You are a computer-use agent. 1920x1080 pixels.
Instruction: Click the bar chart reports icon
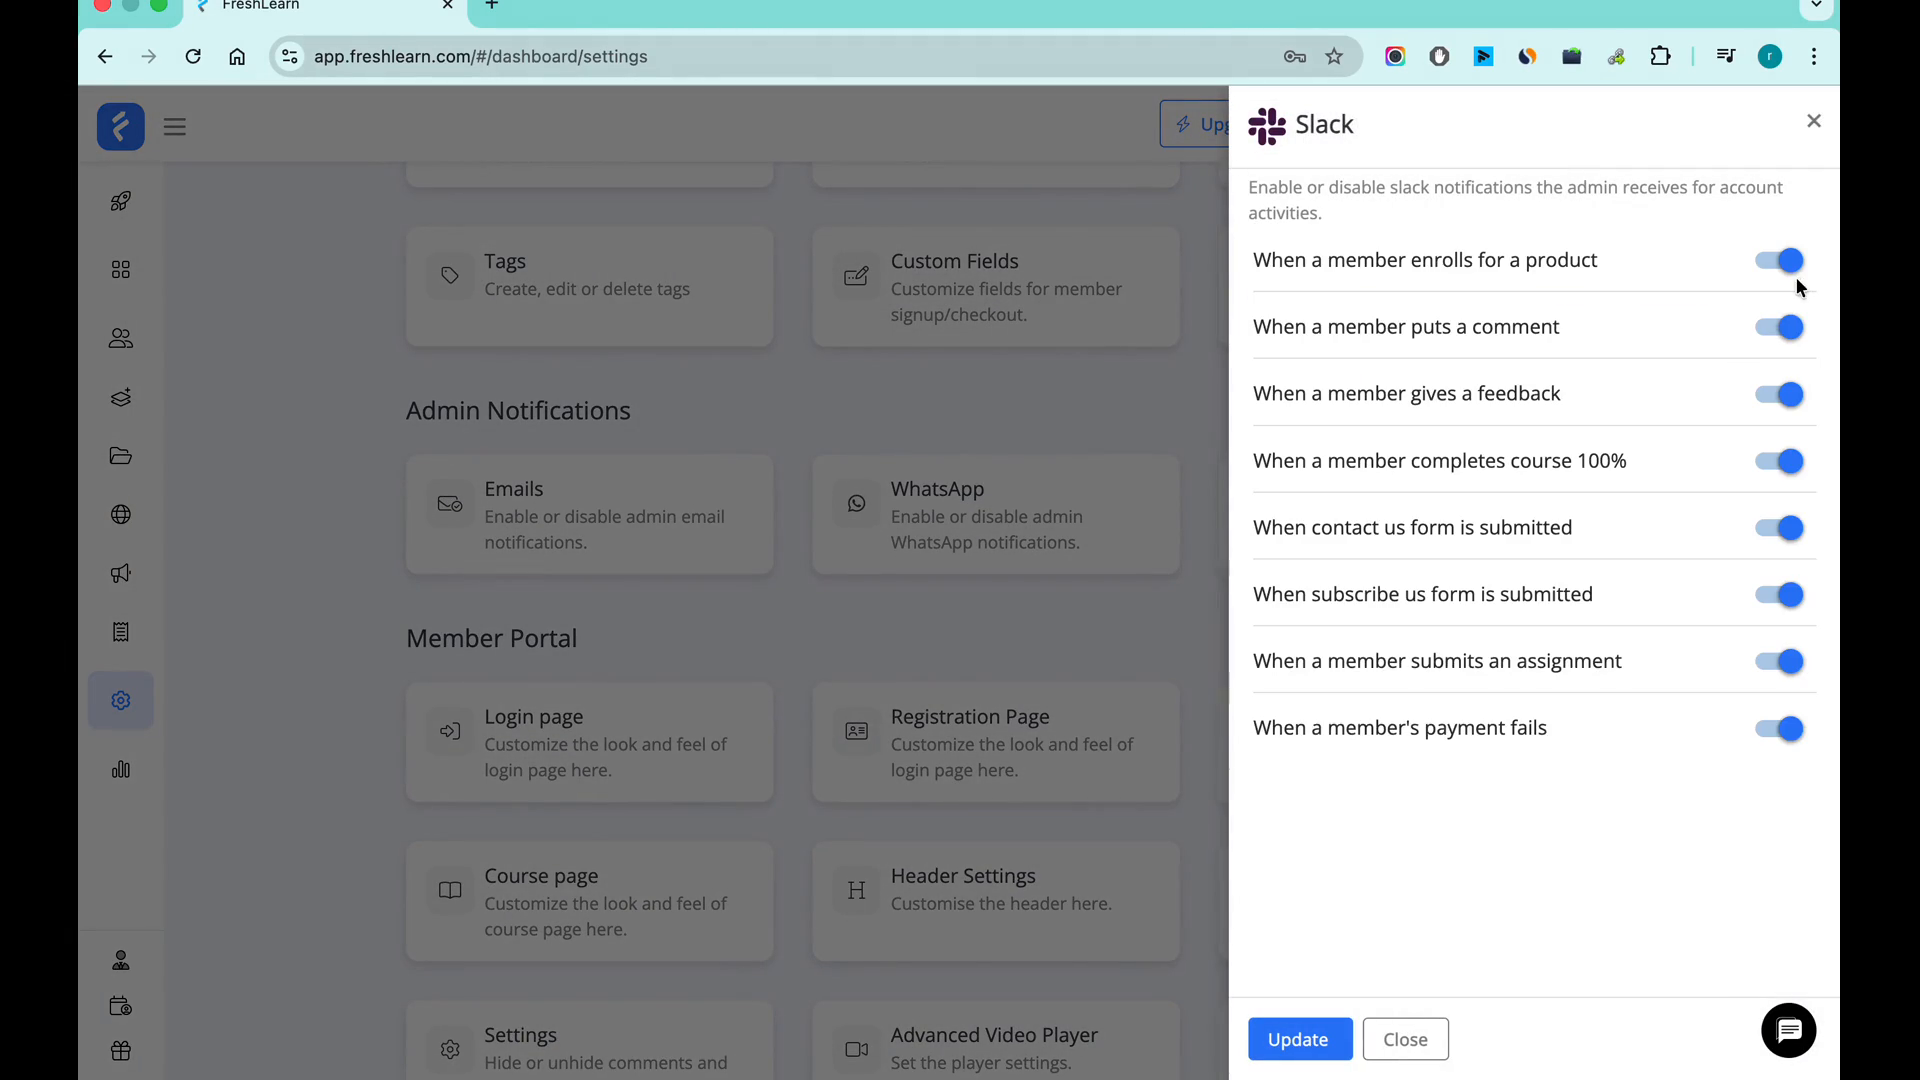pyautogui.click(x=120, y=769)
